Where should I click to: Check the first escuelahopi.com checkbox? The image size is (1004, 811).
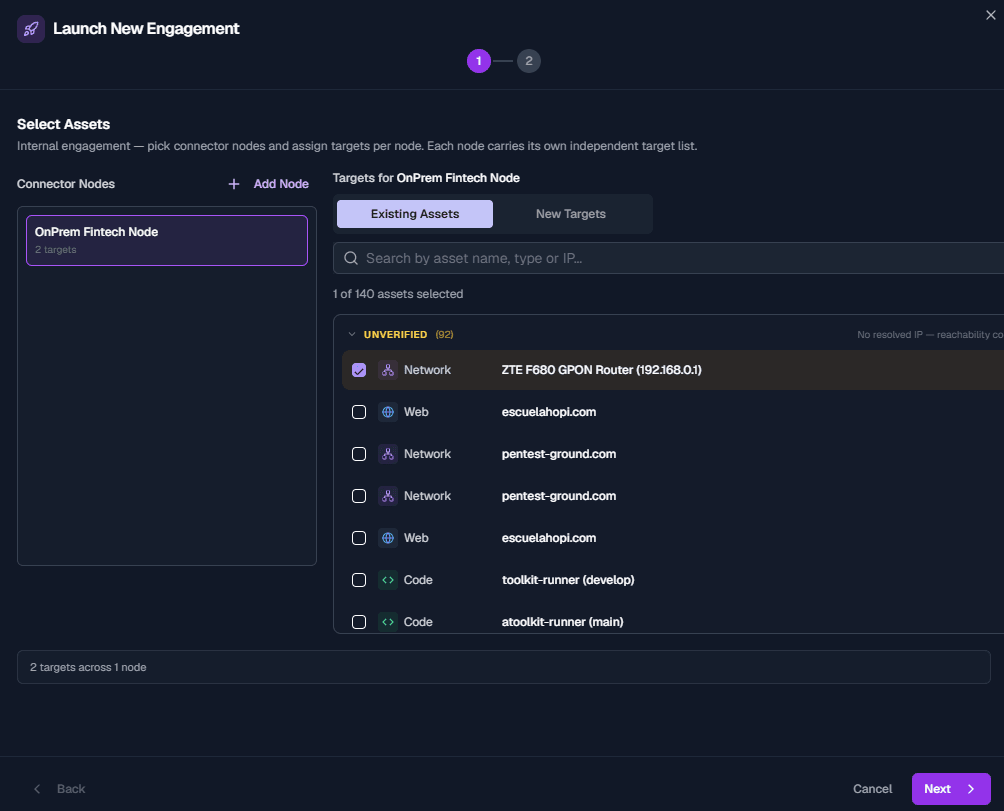click(x=359, y=412)
